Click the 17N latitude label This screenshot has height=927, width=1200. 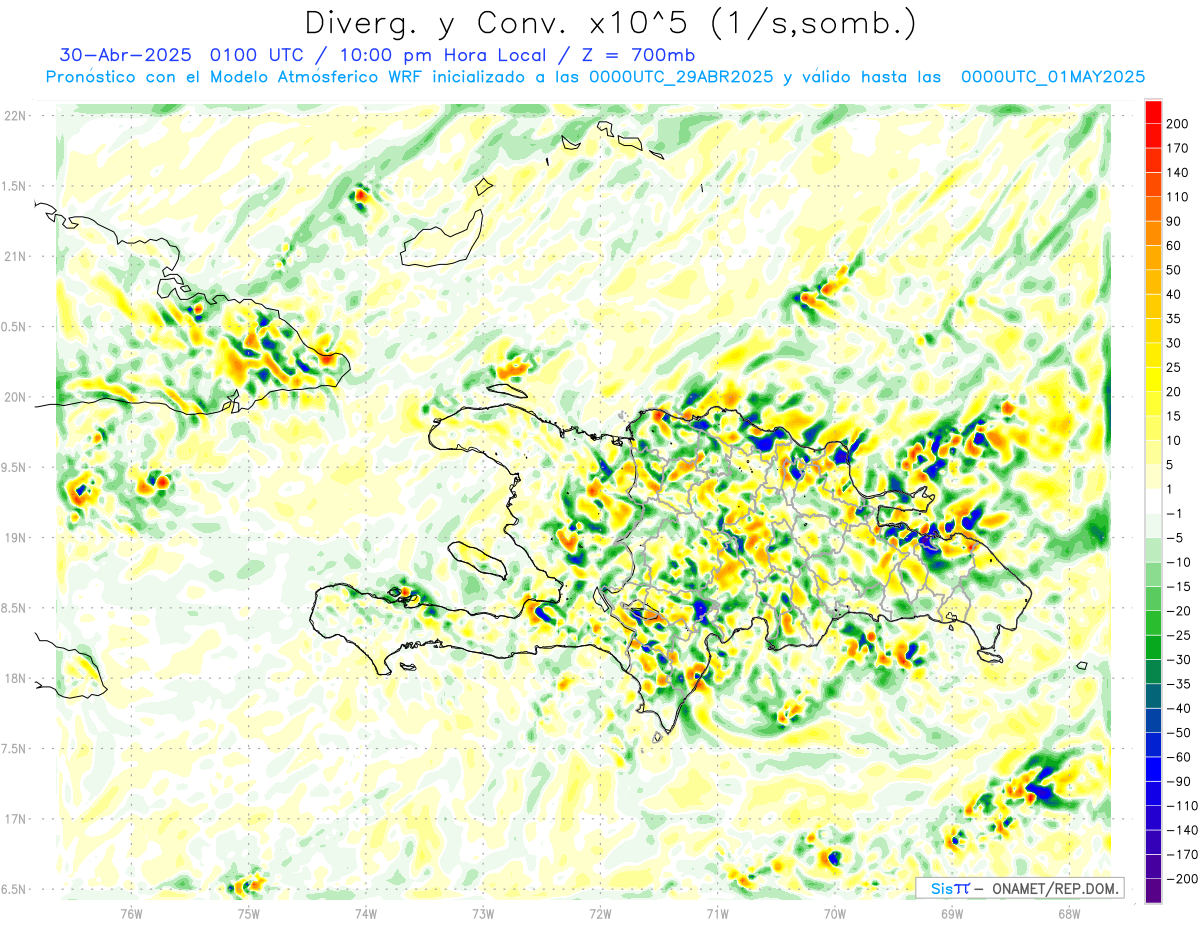(15, 819)
